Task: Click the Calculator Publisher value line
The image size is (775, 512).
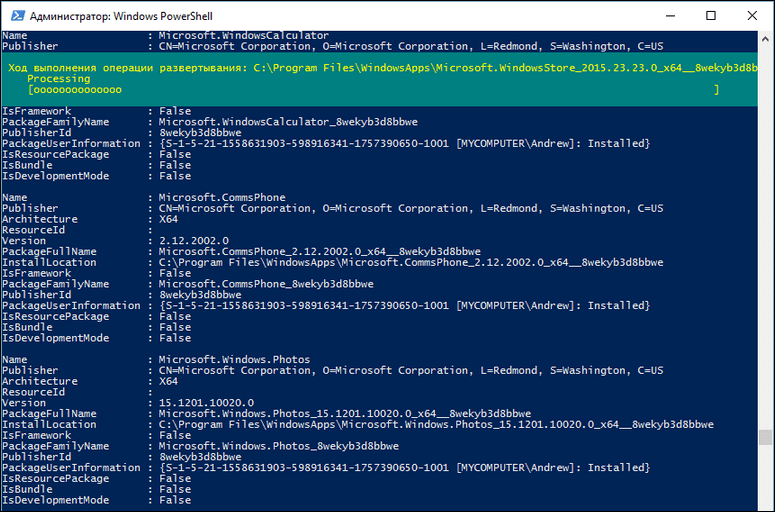Action: (411, 46)
